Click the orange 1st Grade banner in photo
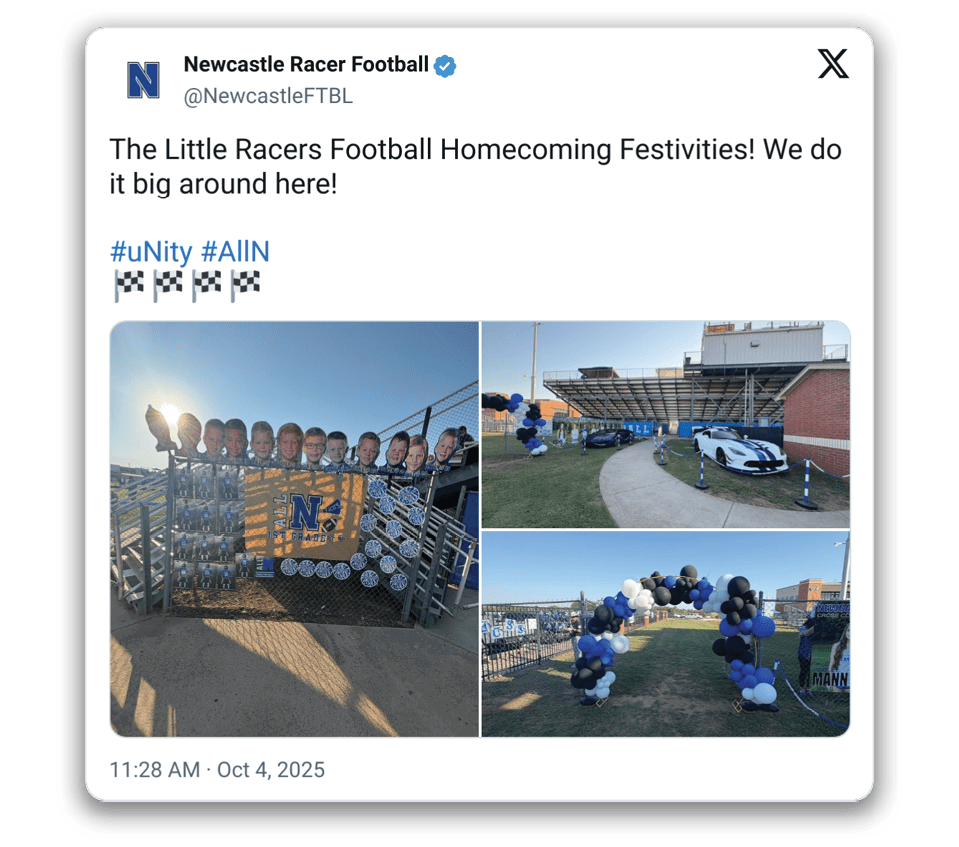This screenshot has width=959, height=847. tap(304, 516)
